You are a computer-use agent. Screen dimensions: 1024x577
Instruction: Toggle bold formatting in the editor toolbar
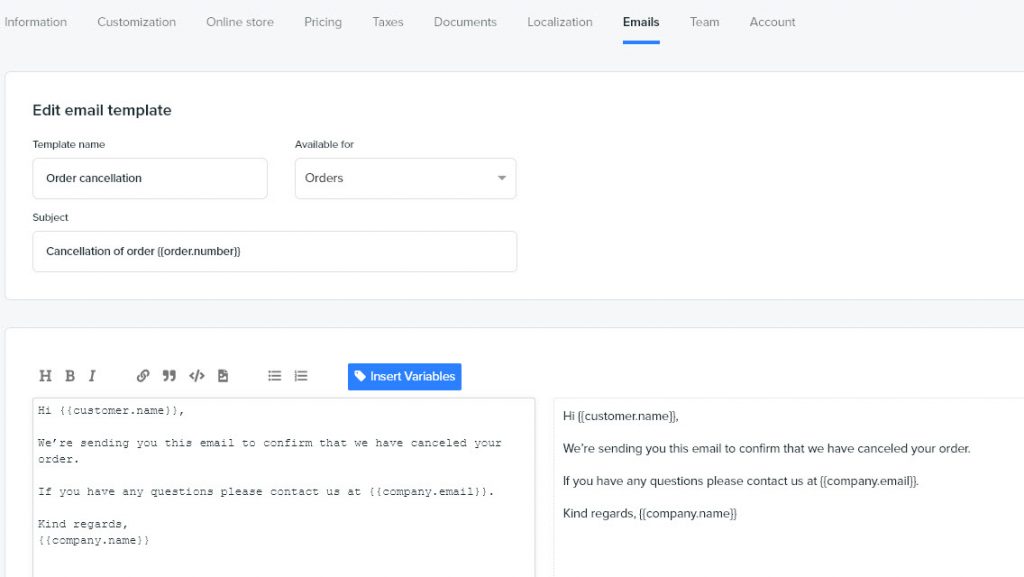tap(70, 376)
